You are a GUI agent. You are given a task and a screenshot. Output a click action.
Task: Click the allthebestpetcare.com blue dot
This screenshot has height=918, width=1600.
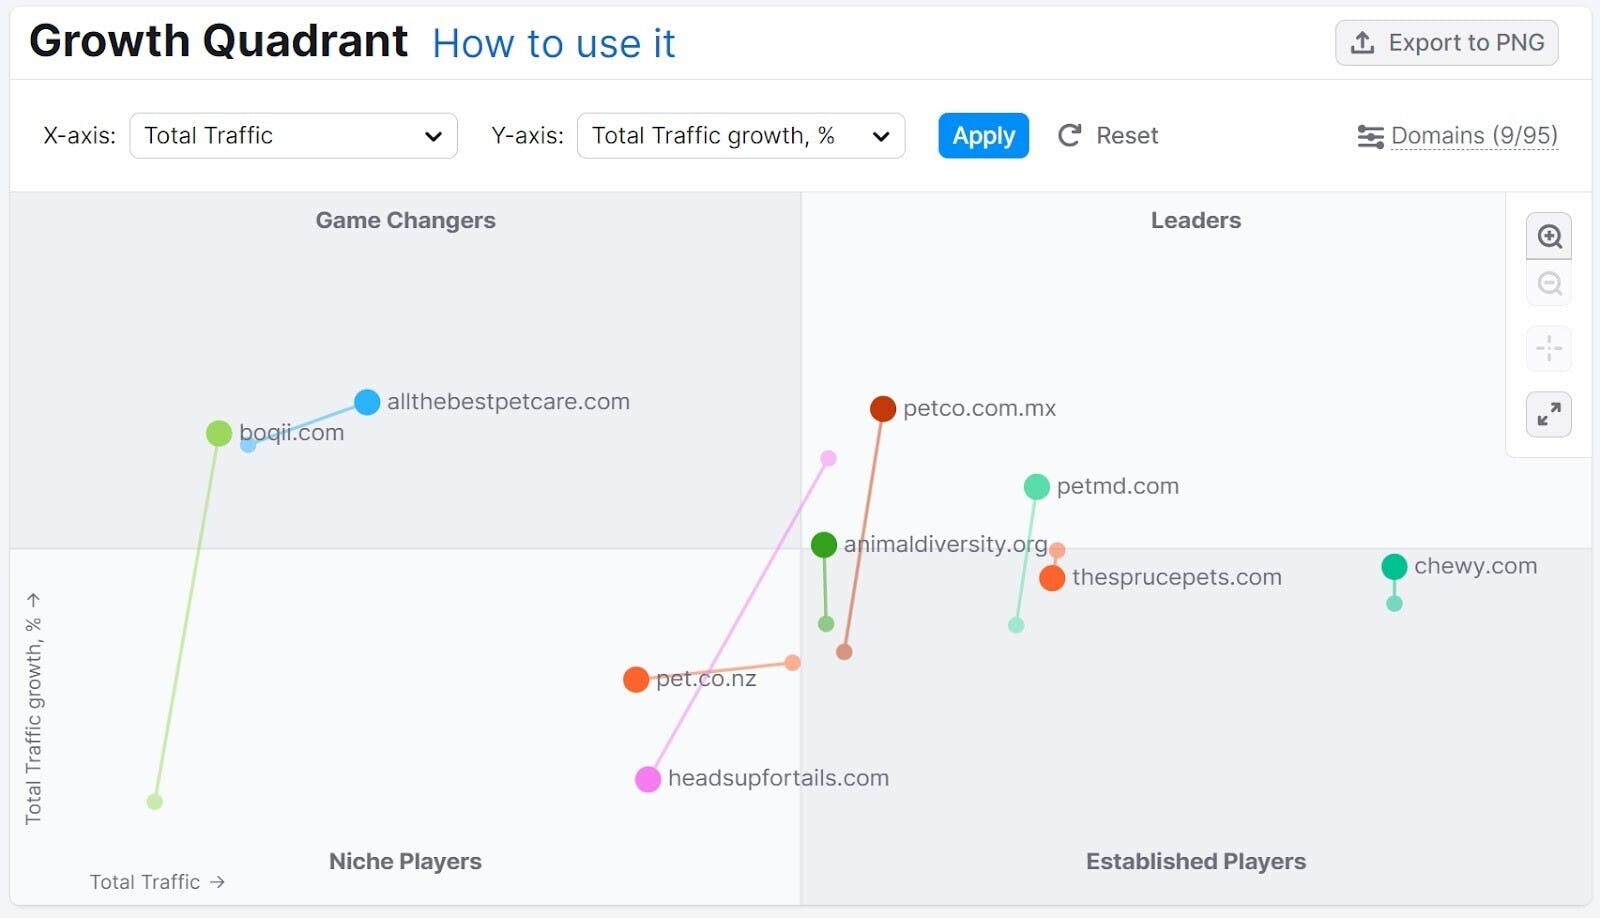[367, 402]
